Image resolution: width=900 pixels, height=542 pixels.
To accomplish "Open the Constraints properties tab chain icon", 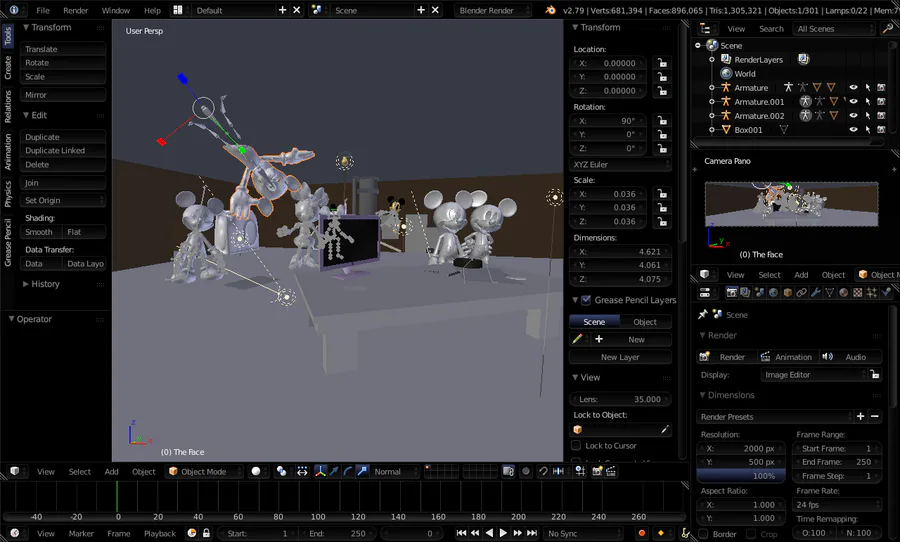I will coord(801,293).
